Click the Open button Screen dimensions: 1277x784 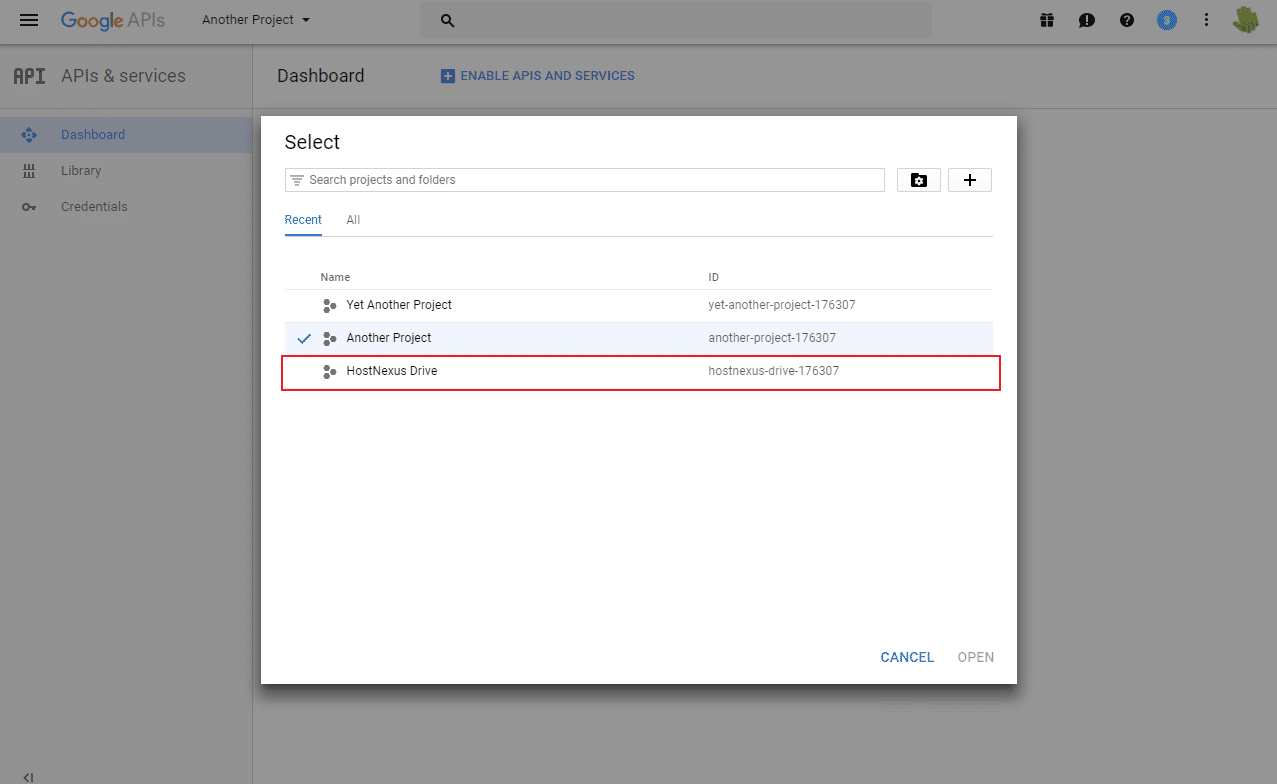tap(976, 657)
